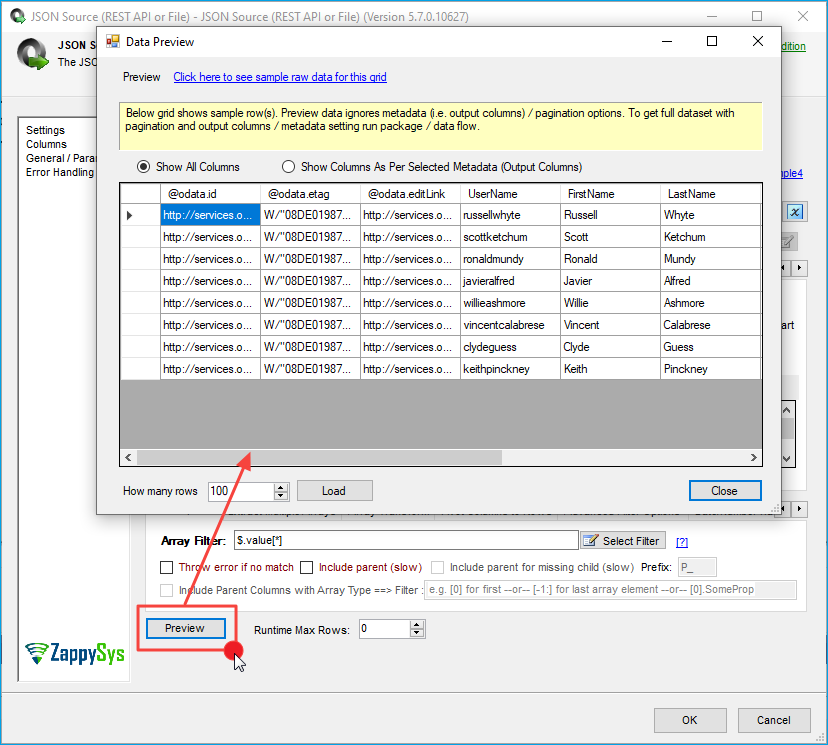Enable Throw error if no match checkbox
828x745 pixels.
(x=168, y=567)
